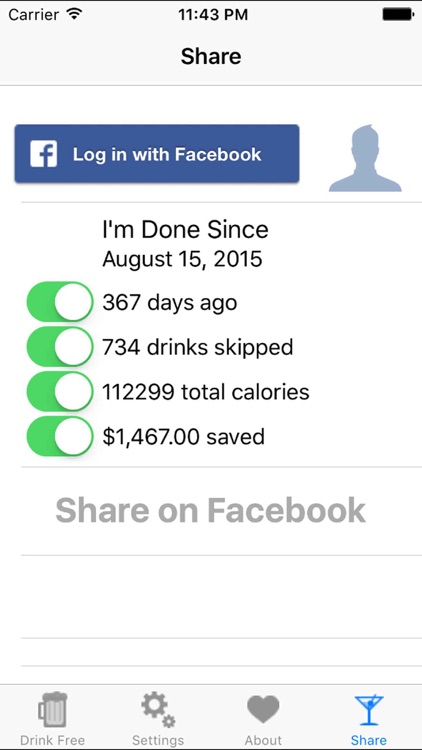
Task: Tap the Wi-Fi status icon
Action: (x=74, y=14)
